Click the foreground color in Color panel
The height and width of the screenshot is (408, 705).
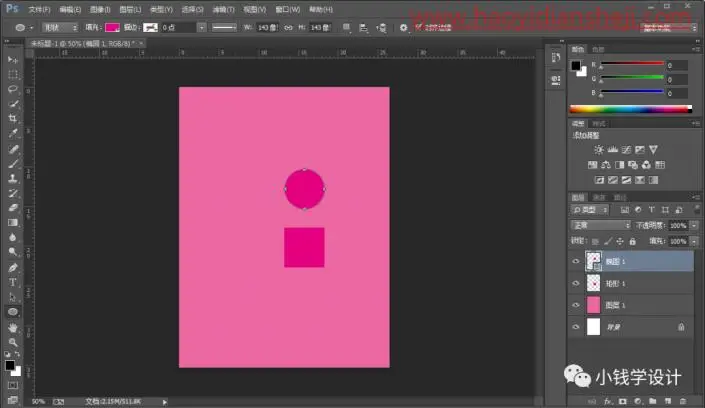coord(576,66)
